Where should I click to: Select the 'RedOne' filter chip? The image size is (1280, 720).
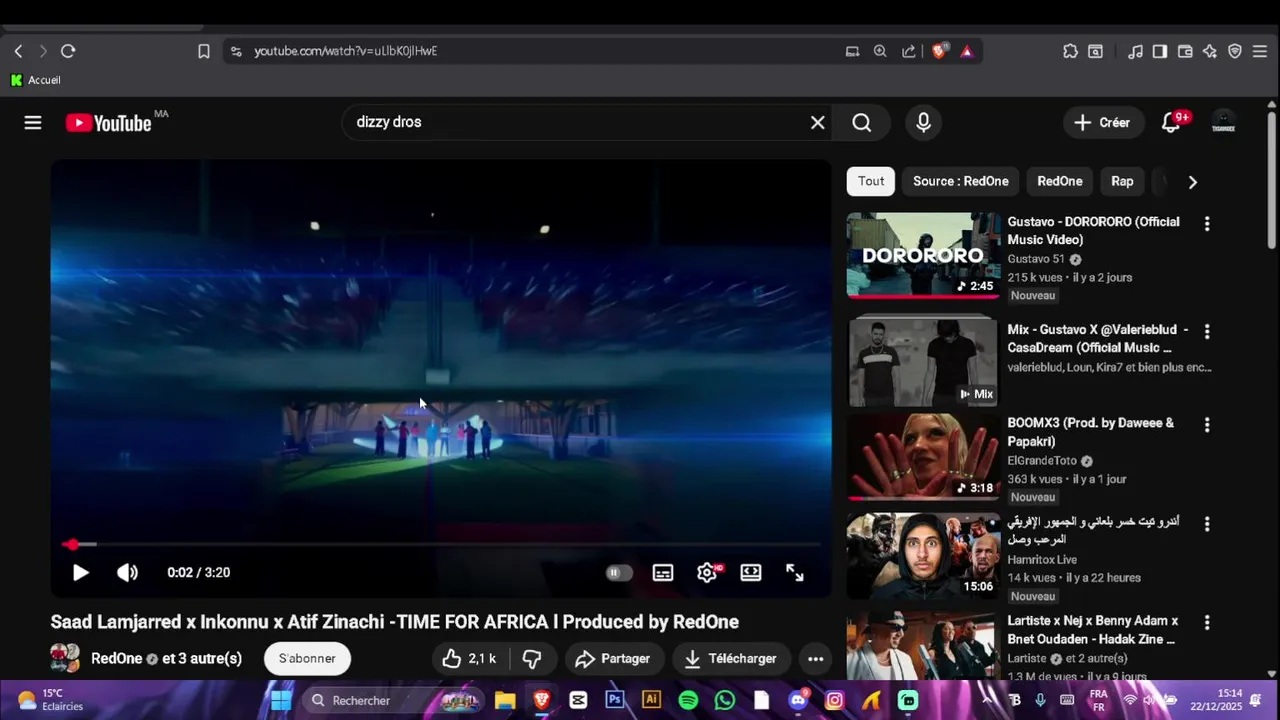(x=1060, y=181)
